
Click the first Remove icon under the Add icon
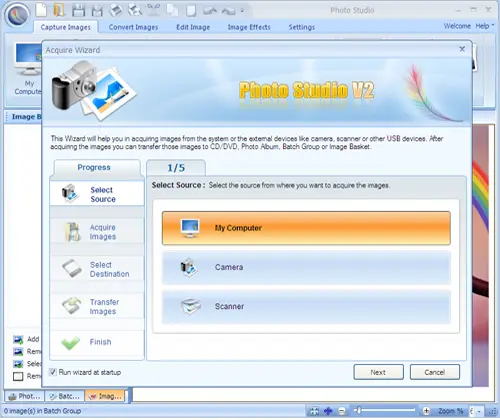click(x=18, y=352)
